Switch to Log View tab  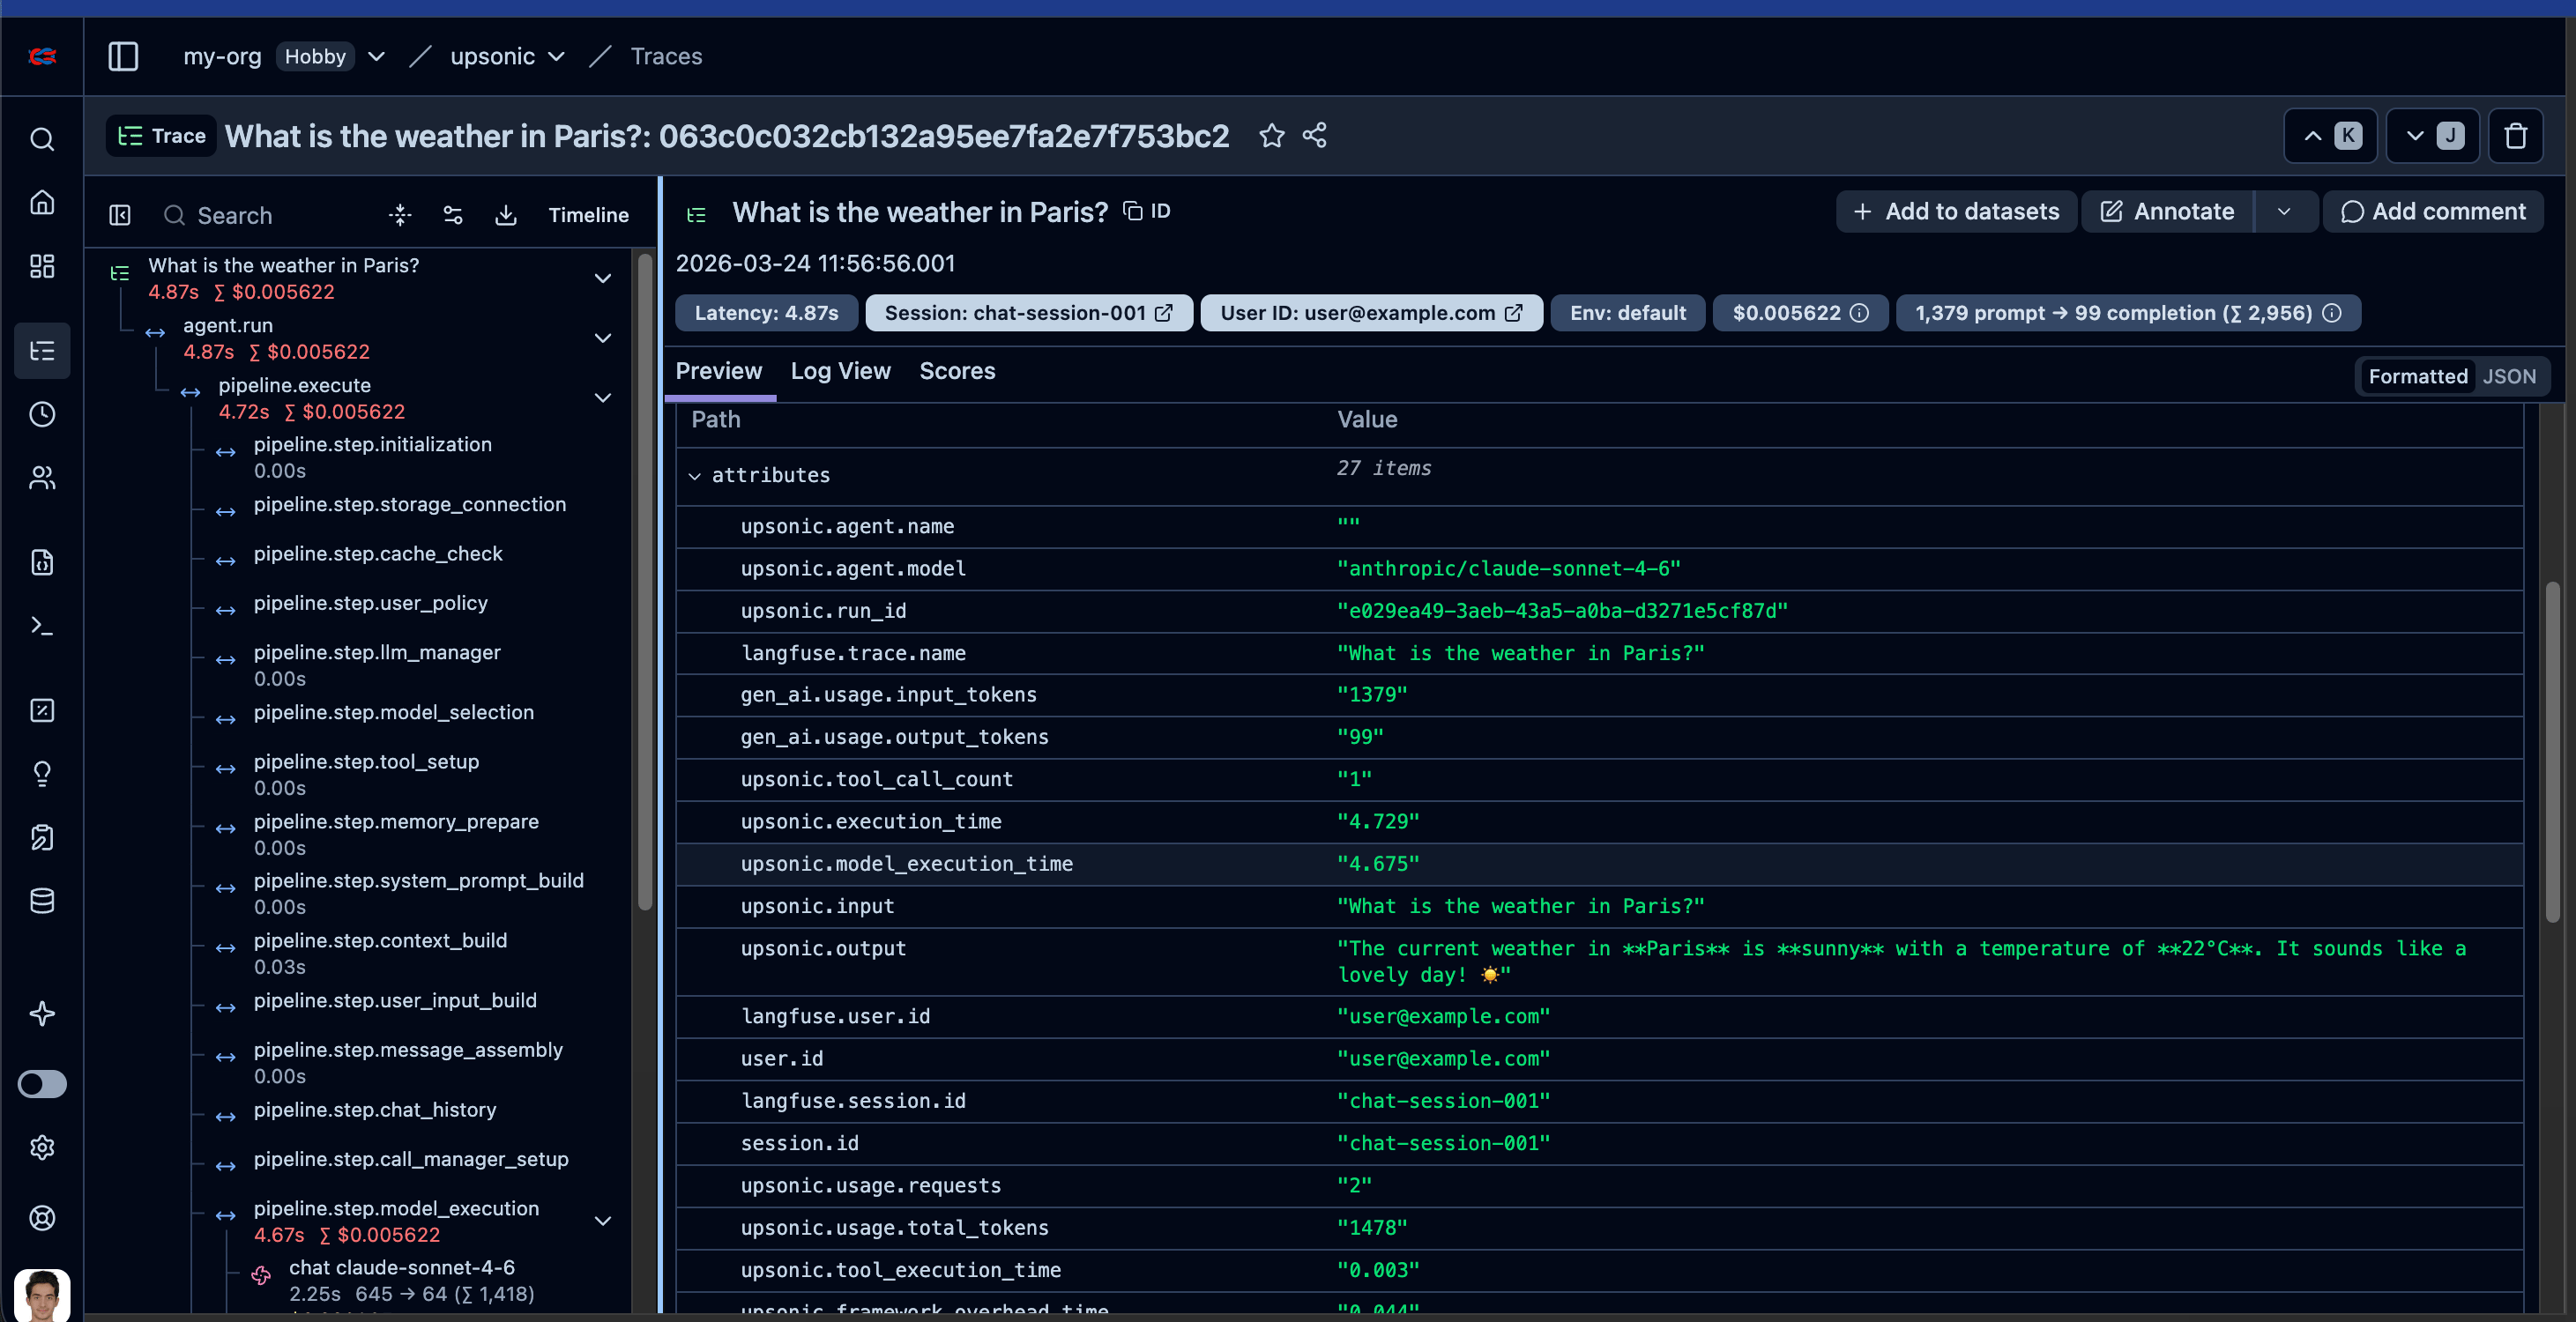coord(840,371)
